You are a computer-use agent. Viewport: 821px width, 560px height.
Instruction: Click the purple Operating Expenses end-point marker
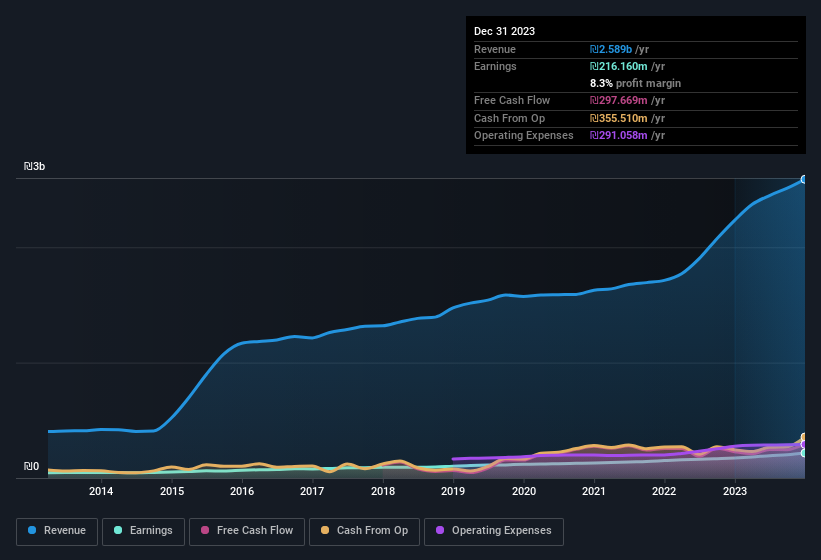[x=804, y=445]
